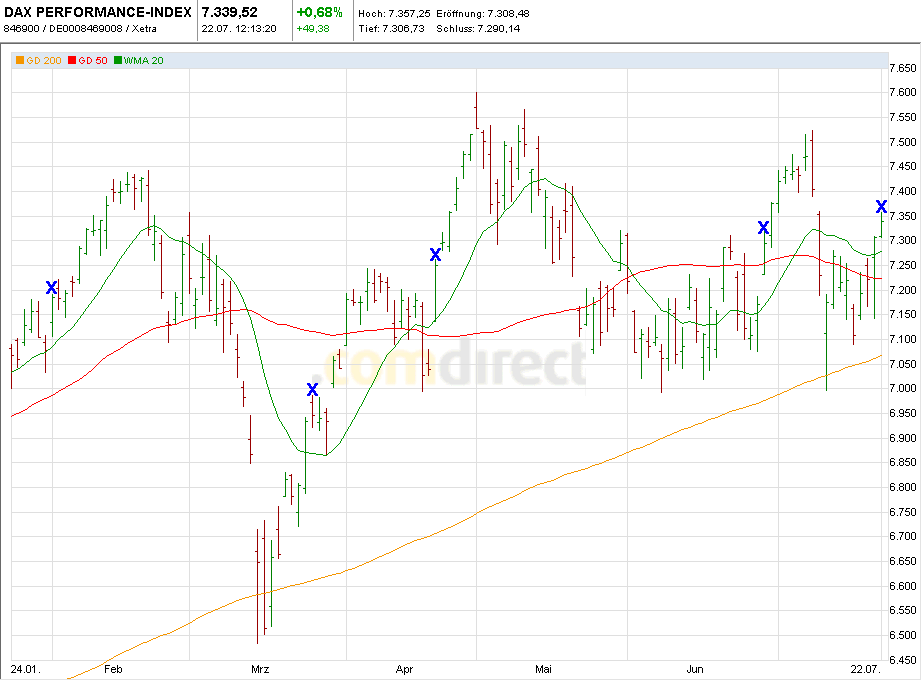Click the 846900 / DE0008469008 / Xetra identifier
The height and width of the screenshot is (680, 922).
pos(80,29)
